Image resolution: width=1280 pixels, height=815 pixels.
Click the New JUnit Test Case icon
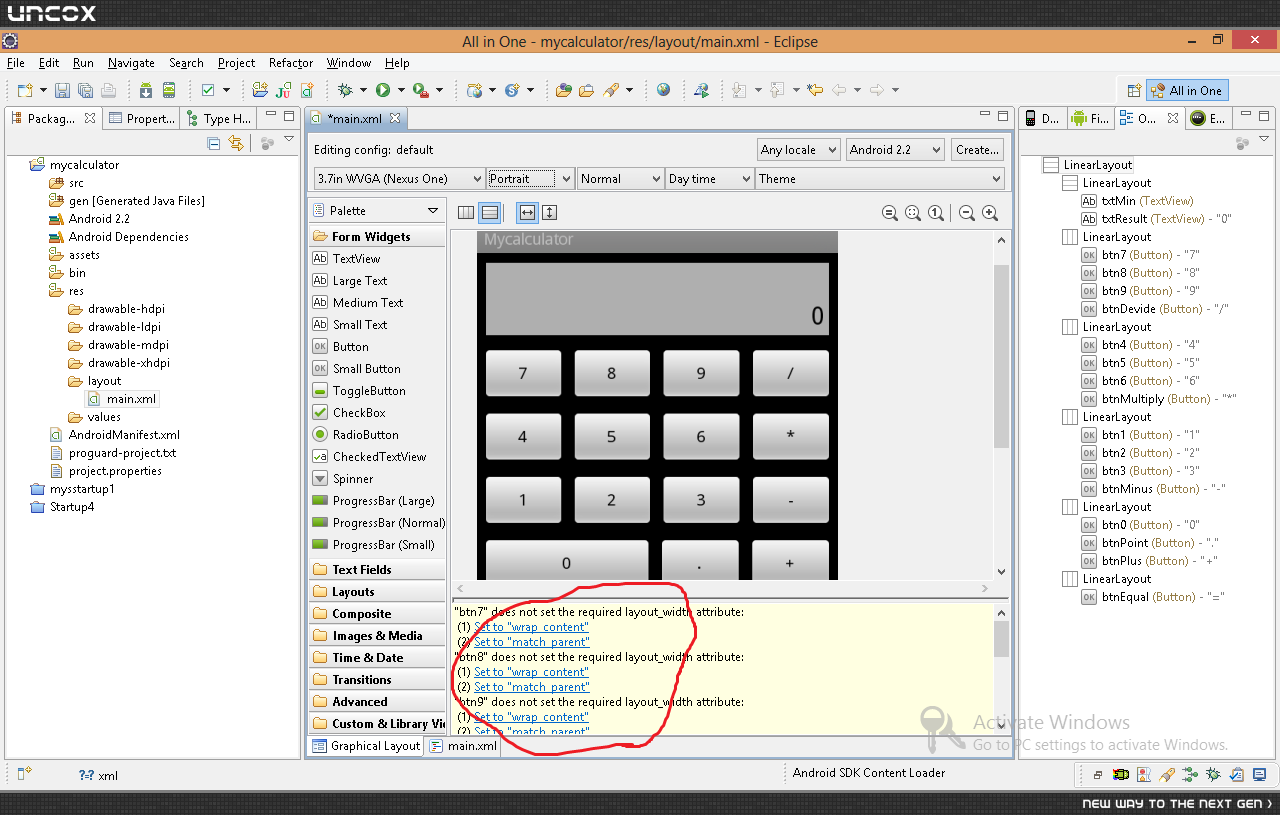283,90
